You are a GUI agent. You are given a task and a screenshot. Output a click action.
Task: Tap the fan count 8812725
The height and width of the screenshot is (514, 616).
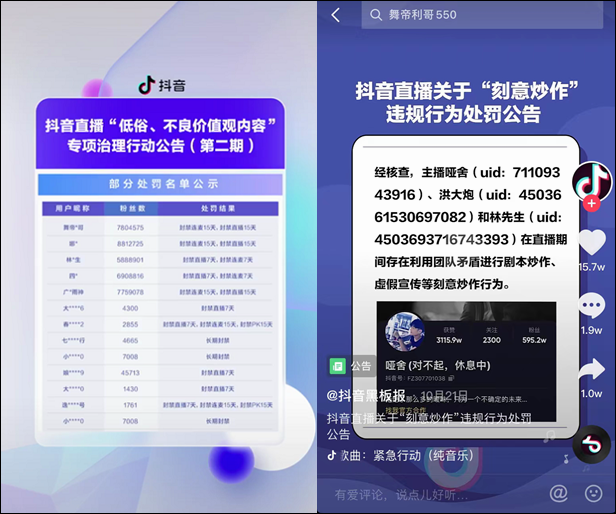coord(130,244)
